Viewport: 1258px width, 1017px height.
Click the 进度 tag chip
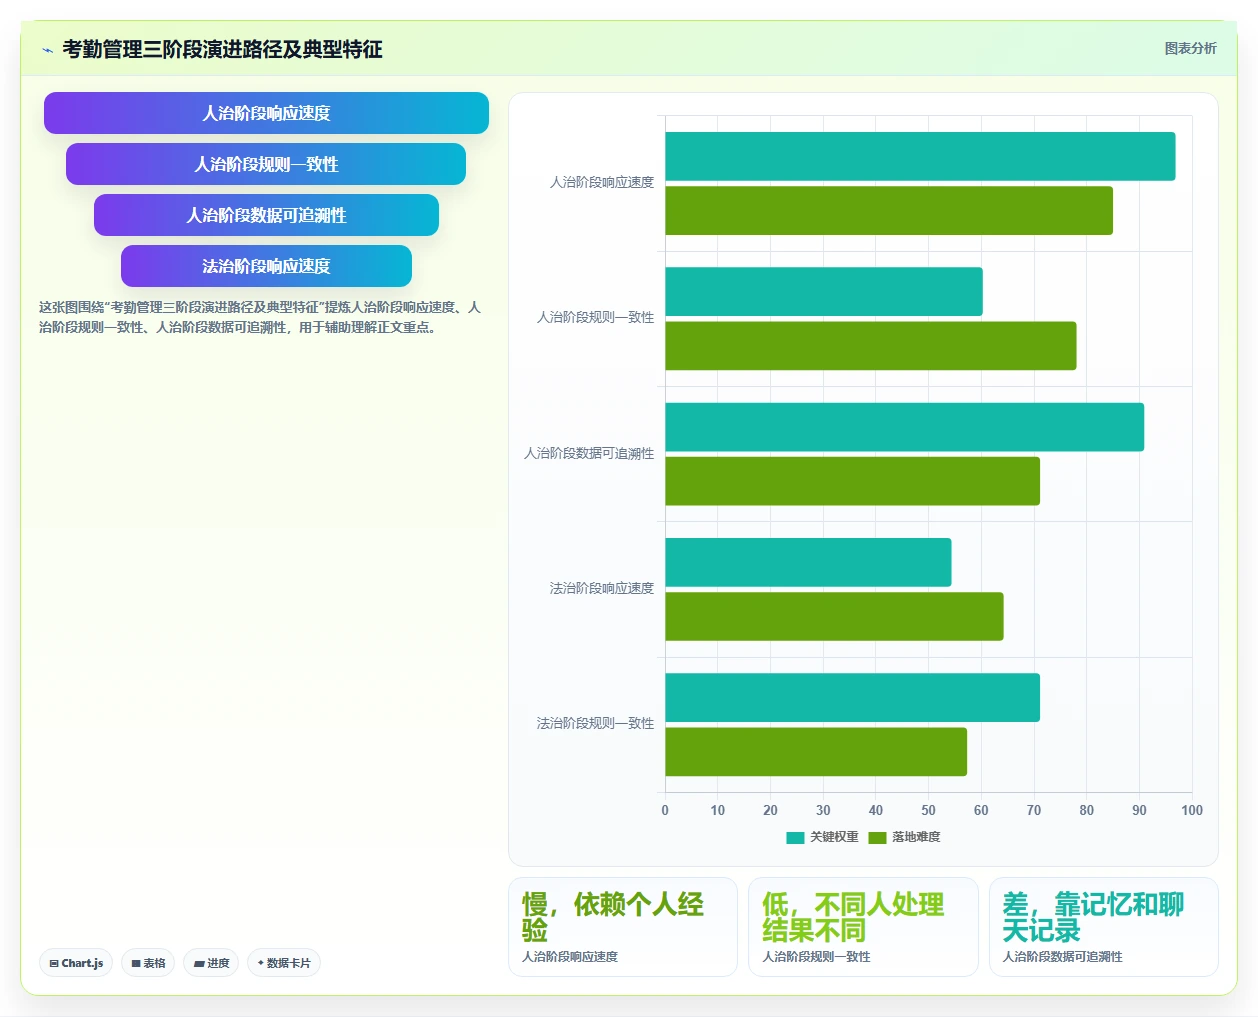coord(211,963)
